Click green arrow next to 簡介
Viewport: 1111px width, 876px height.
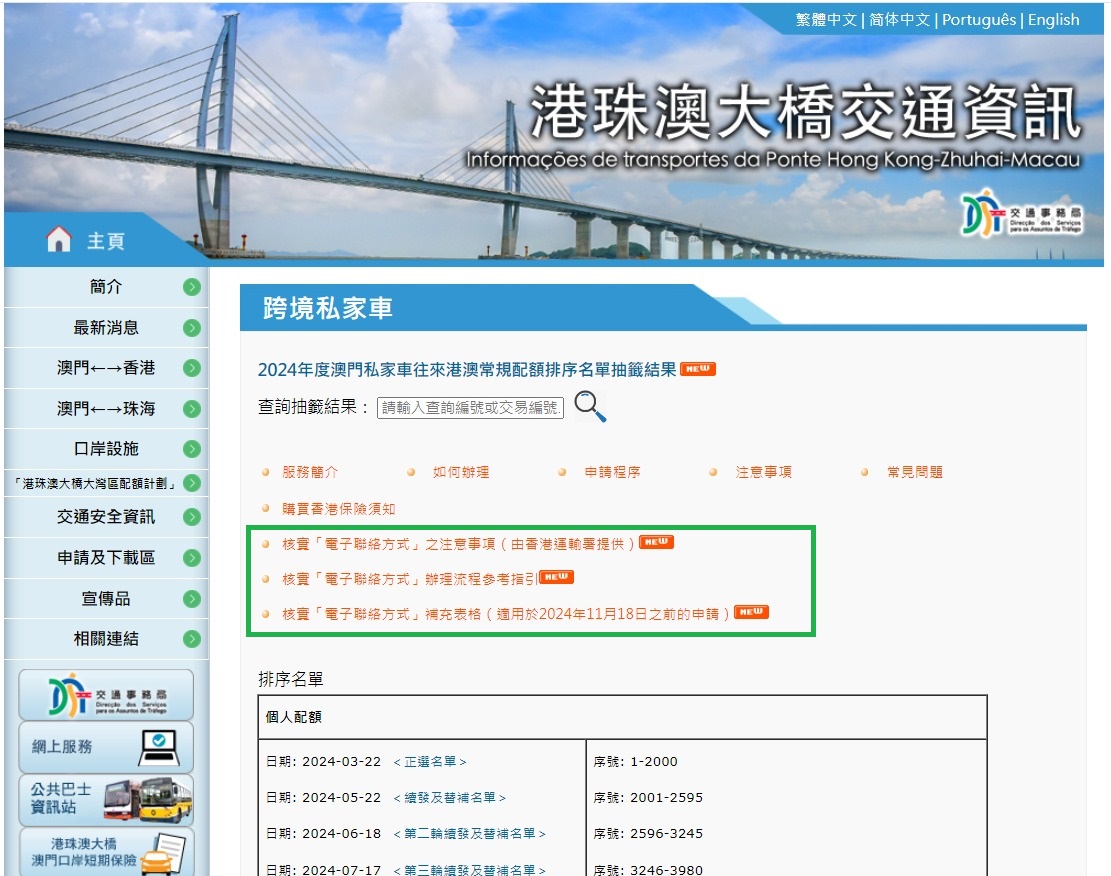[192, 287]
